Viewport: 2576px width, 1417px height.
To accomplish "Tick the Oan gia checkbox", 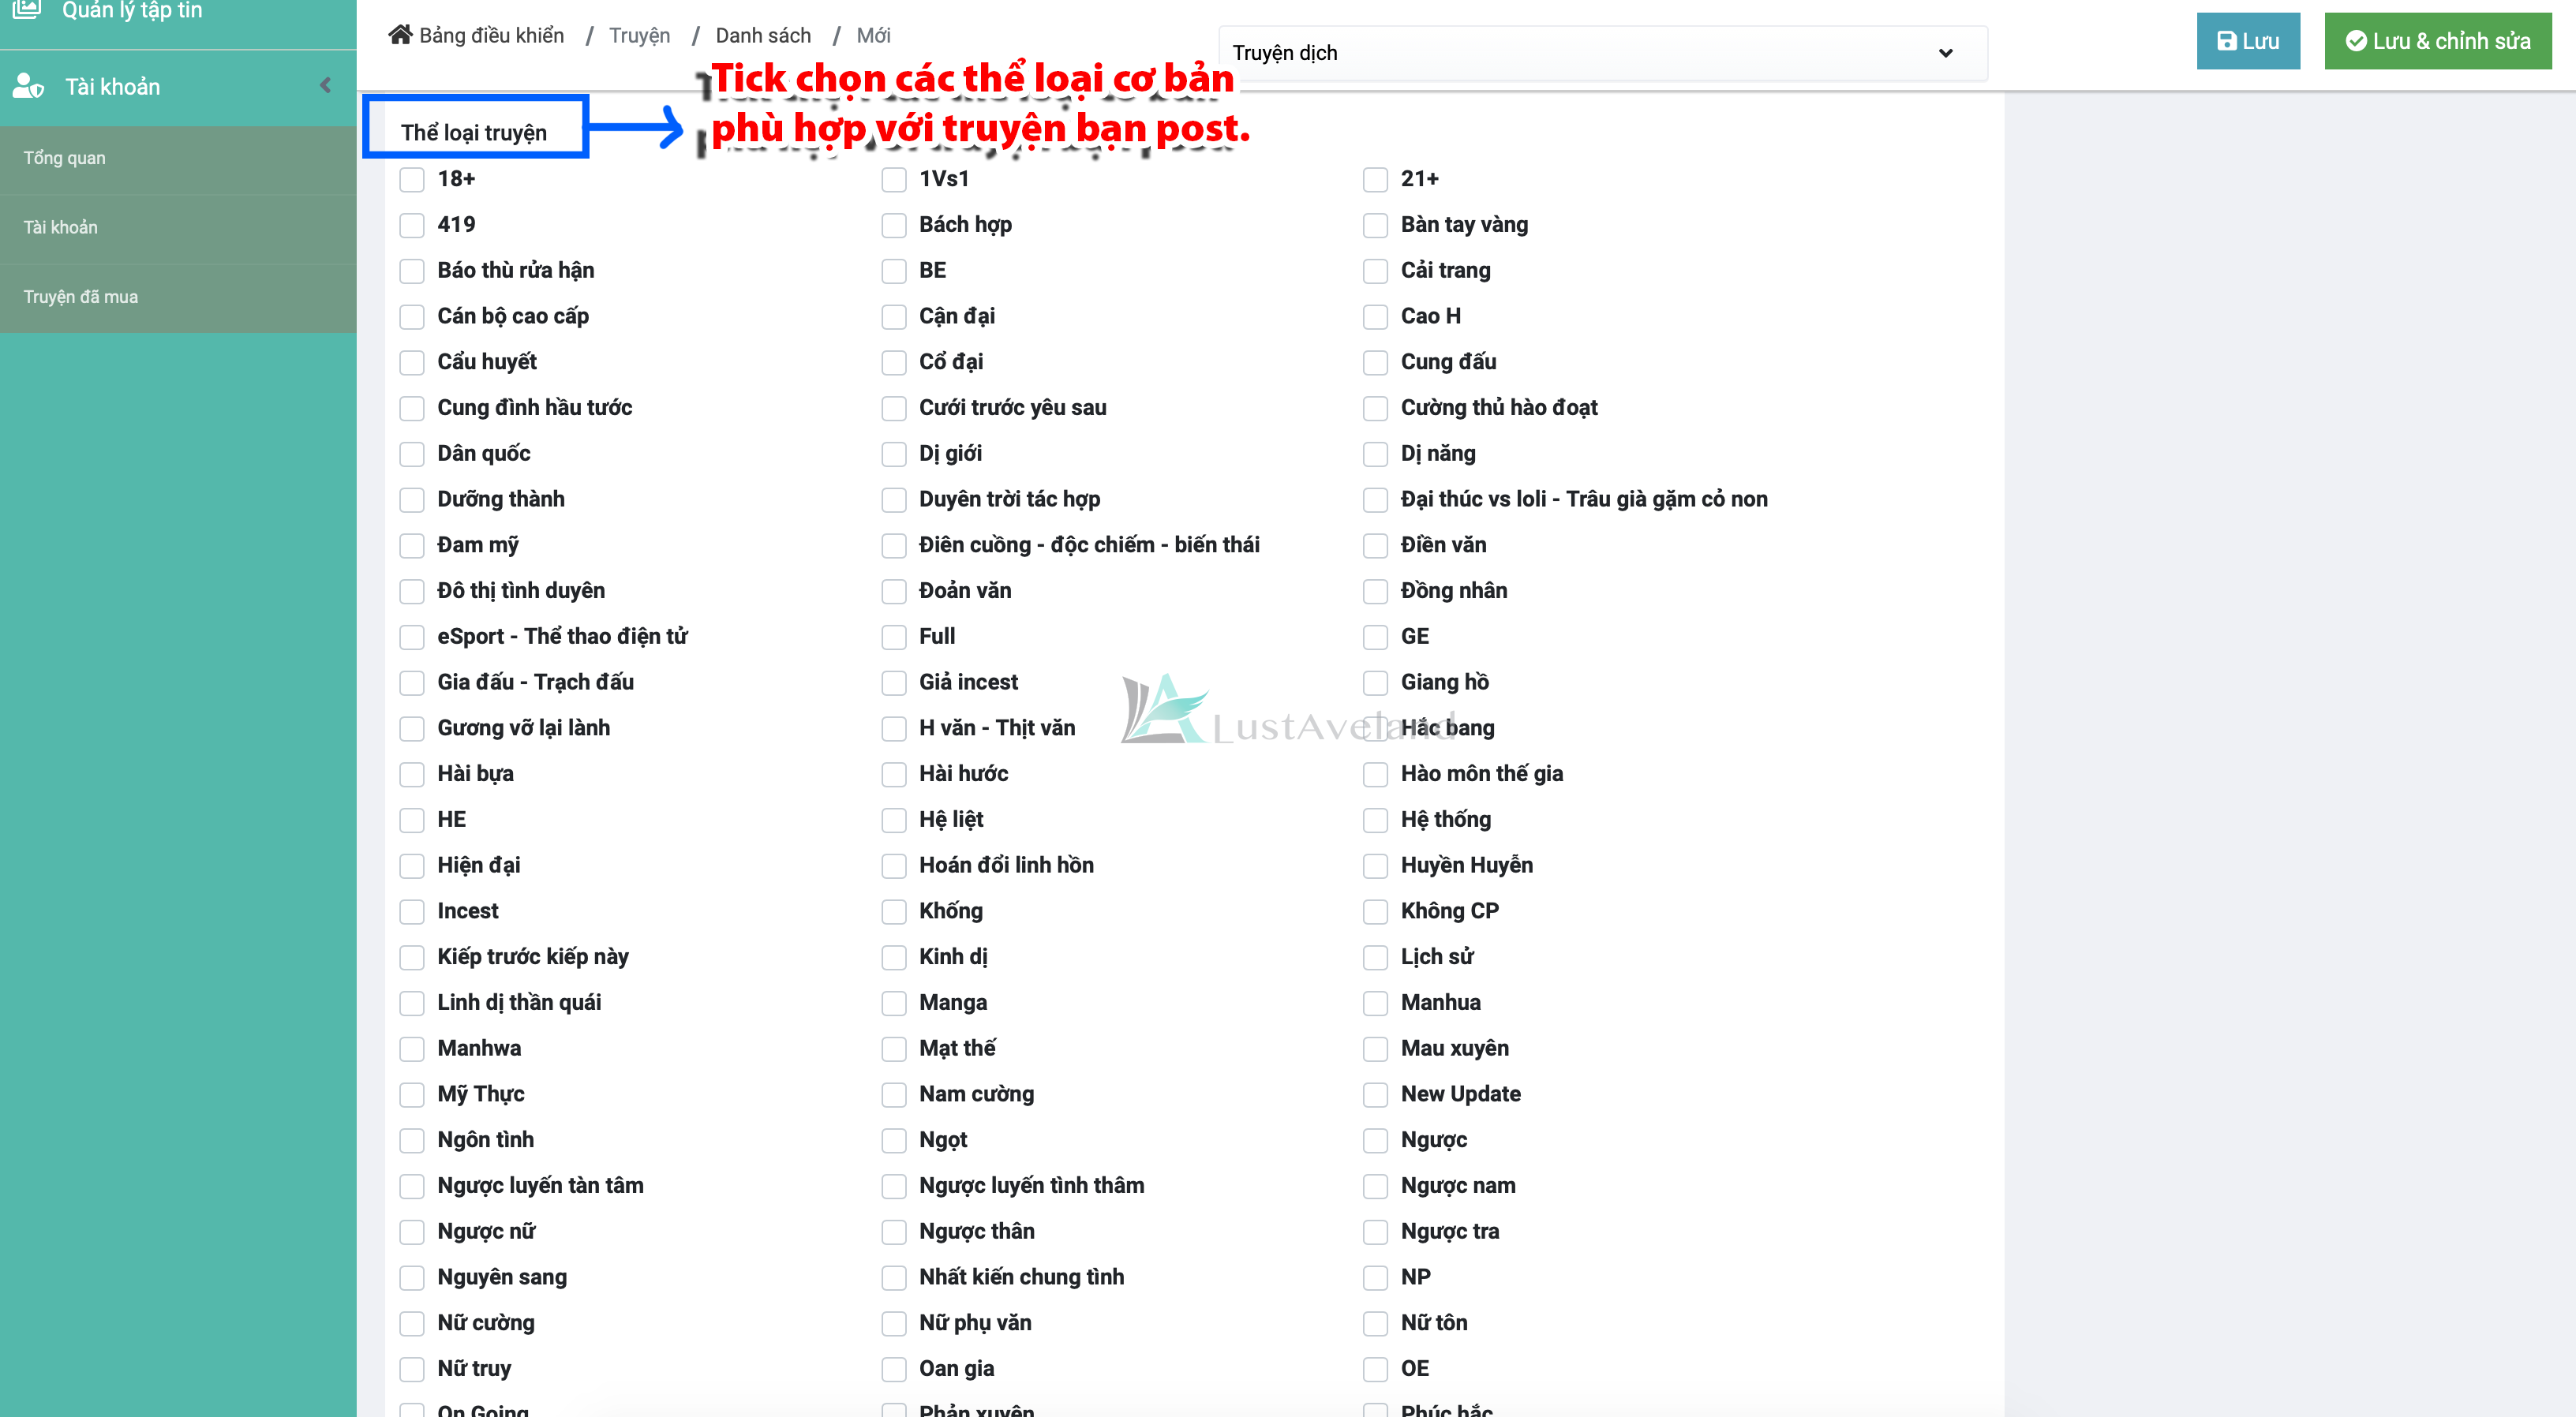I will coord(894,1369).
